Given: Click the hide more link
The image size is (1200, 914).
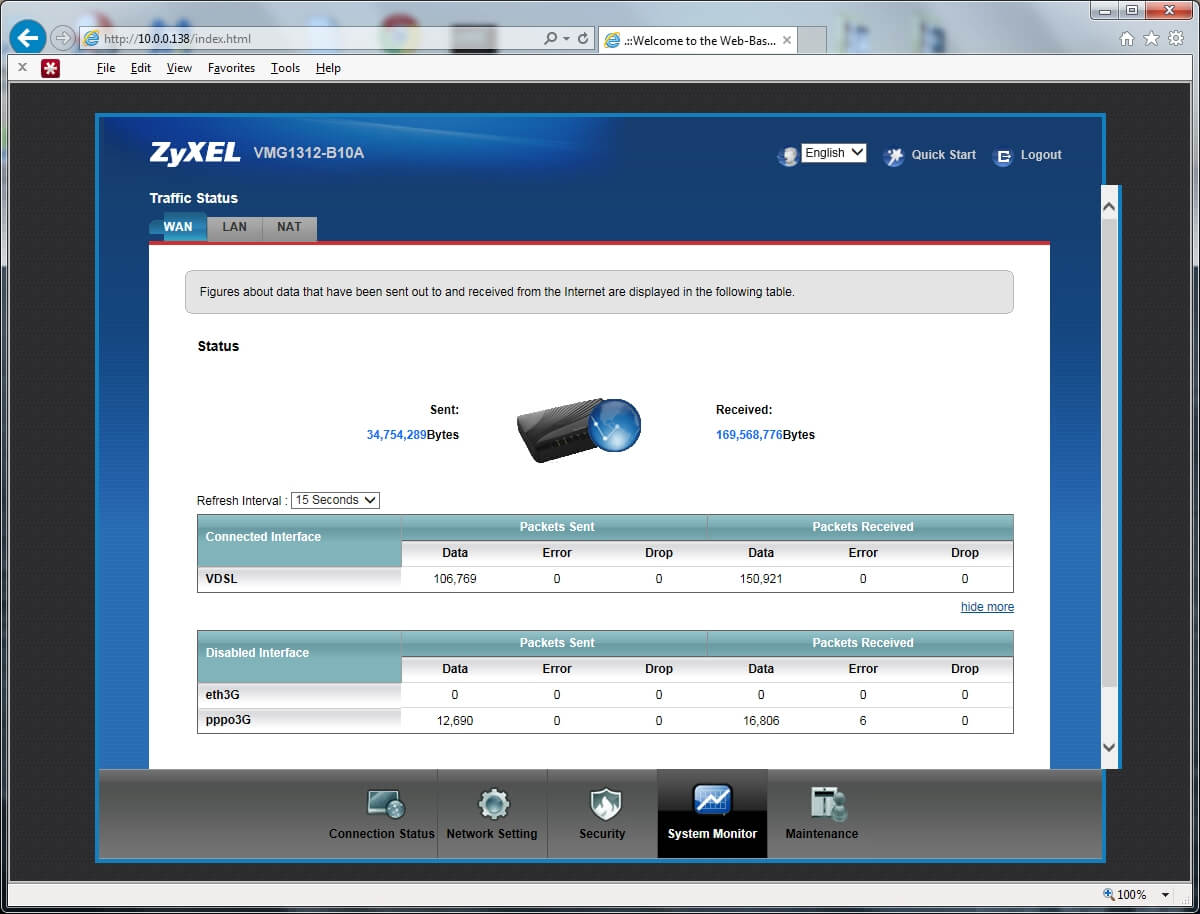Looking at the screenshot, I should tap(987, 607).
